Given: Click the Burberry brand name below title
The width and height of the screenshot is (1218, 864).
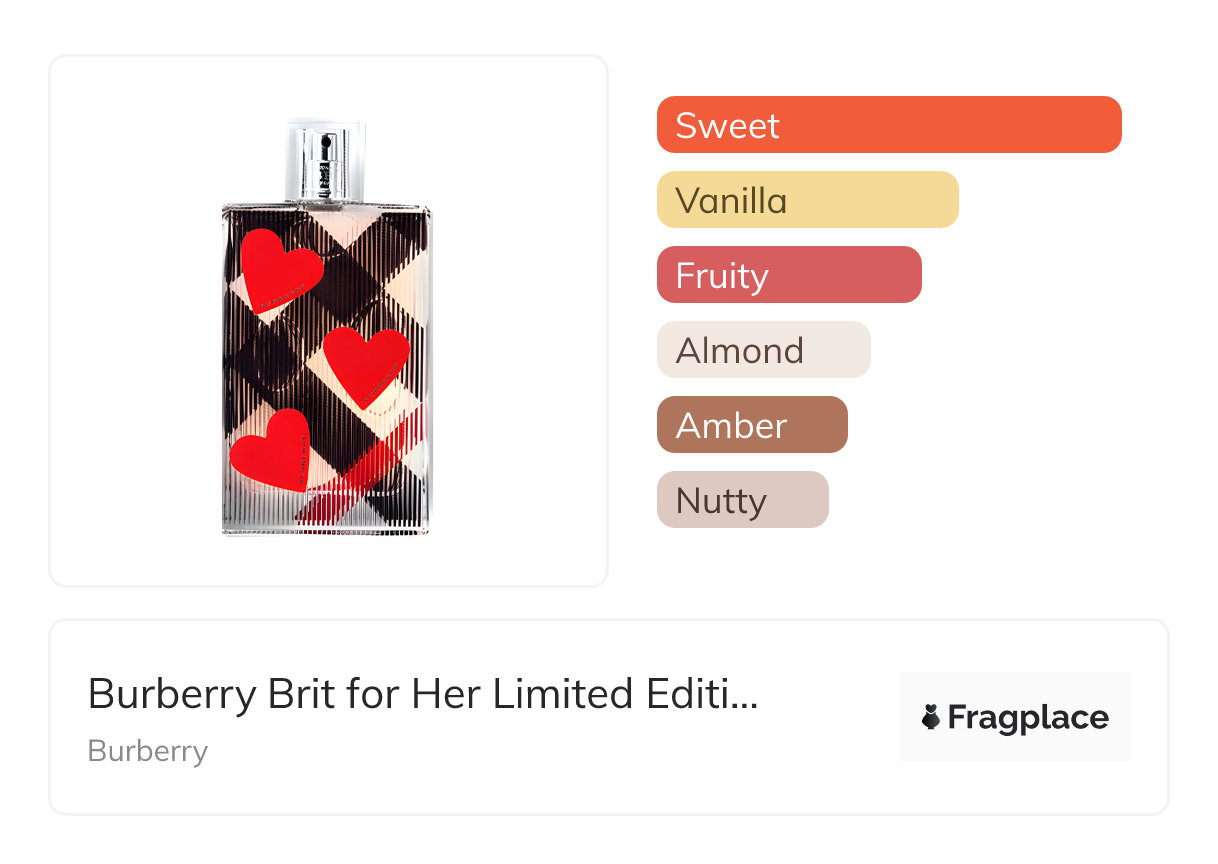Looking at the screenshot, I should 148,751.
